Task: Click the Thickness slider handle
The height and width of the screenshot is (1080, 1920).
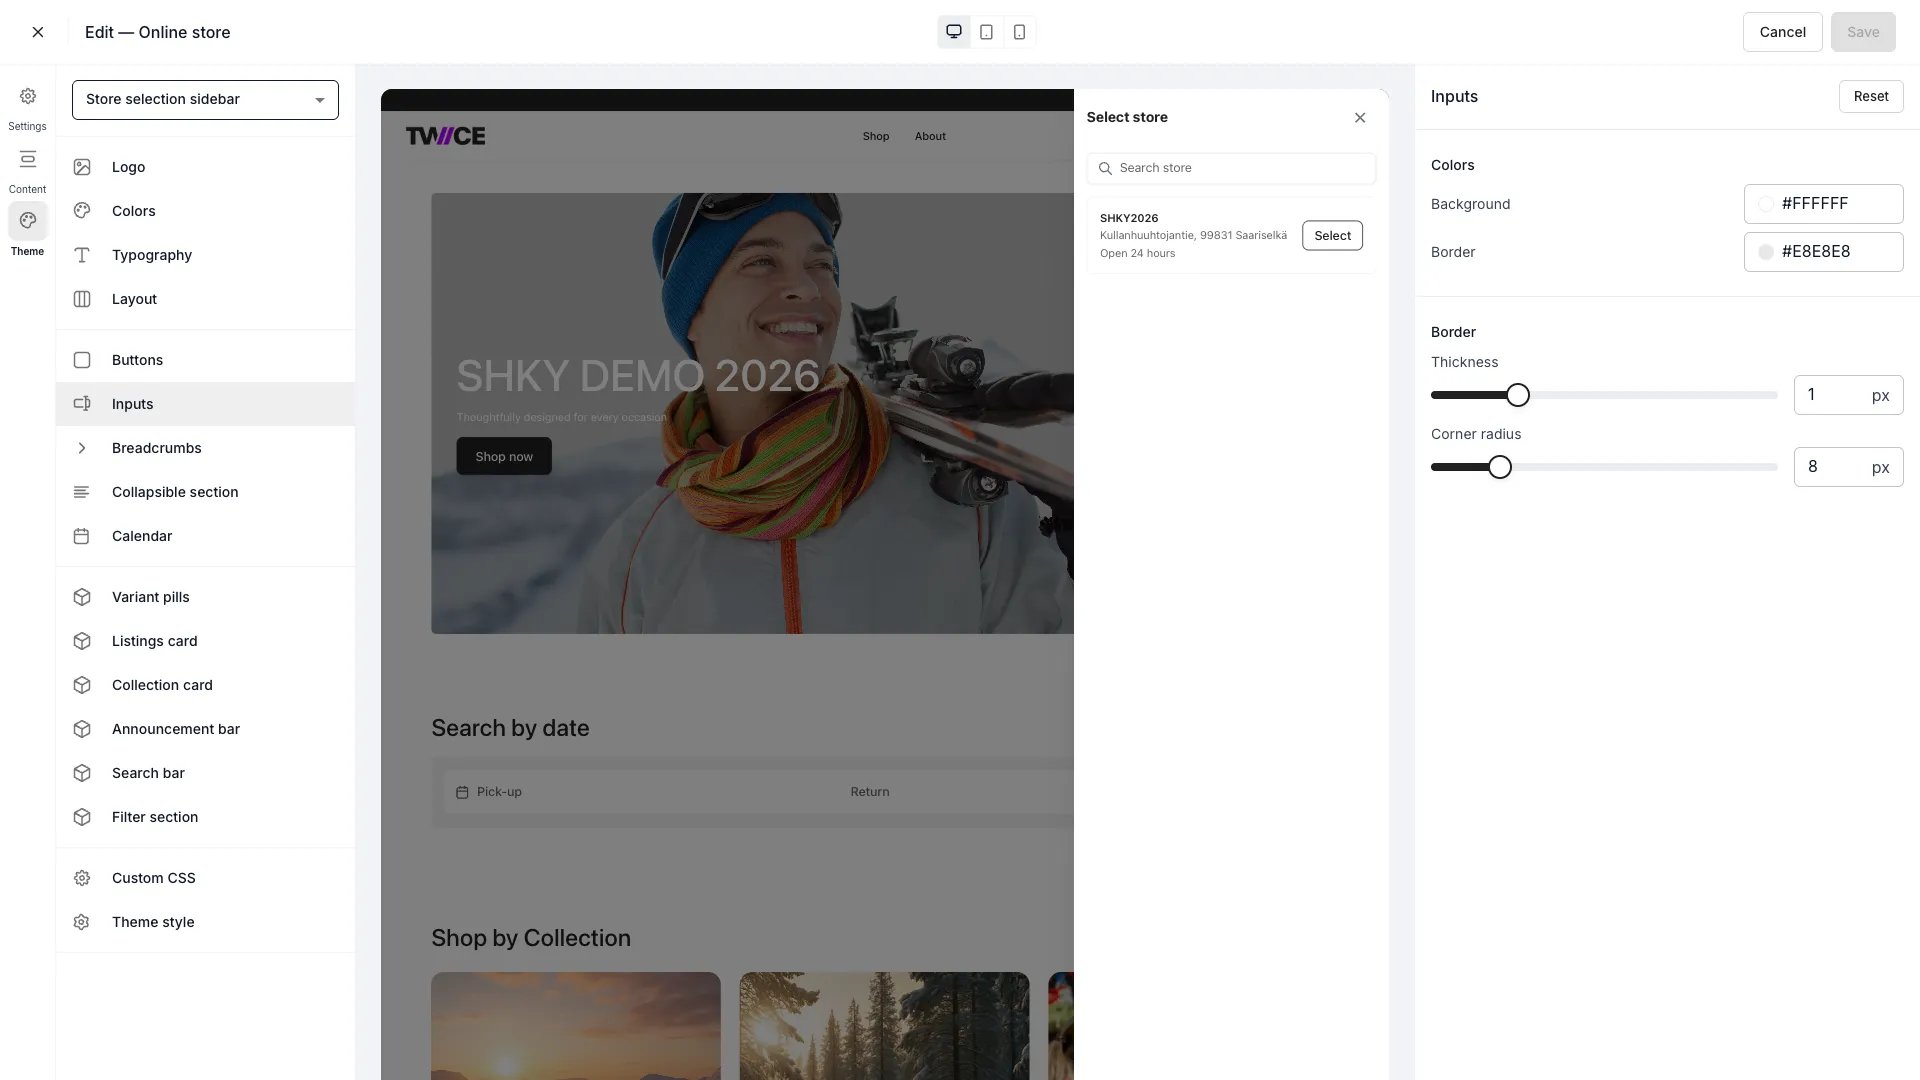Action: tap(1518, 395)
